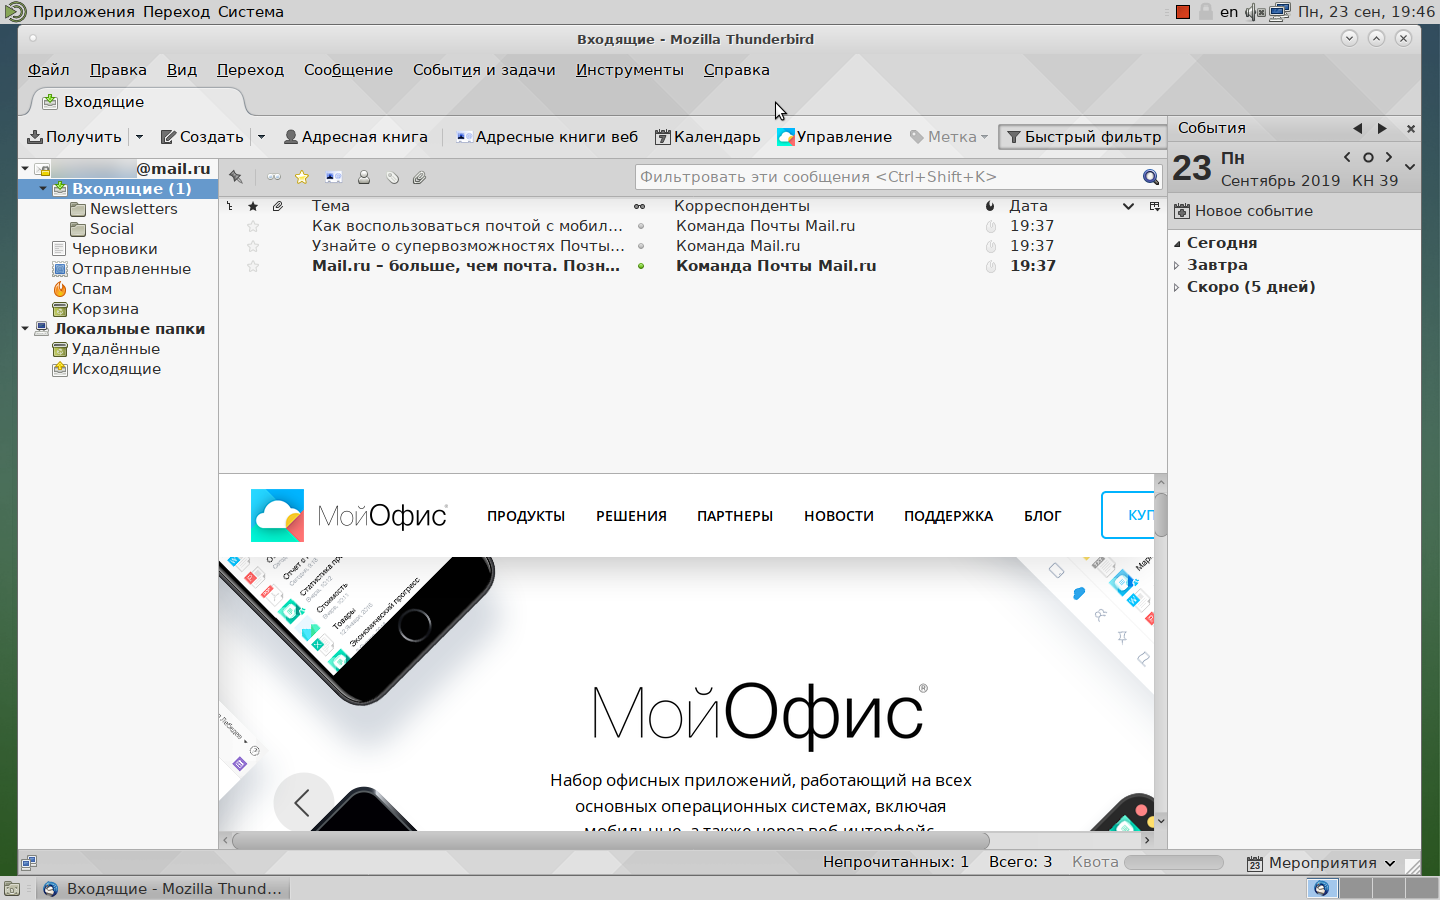Collapse the mail.ru account tree

(25, 169)
